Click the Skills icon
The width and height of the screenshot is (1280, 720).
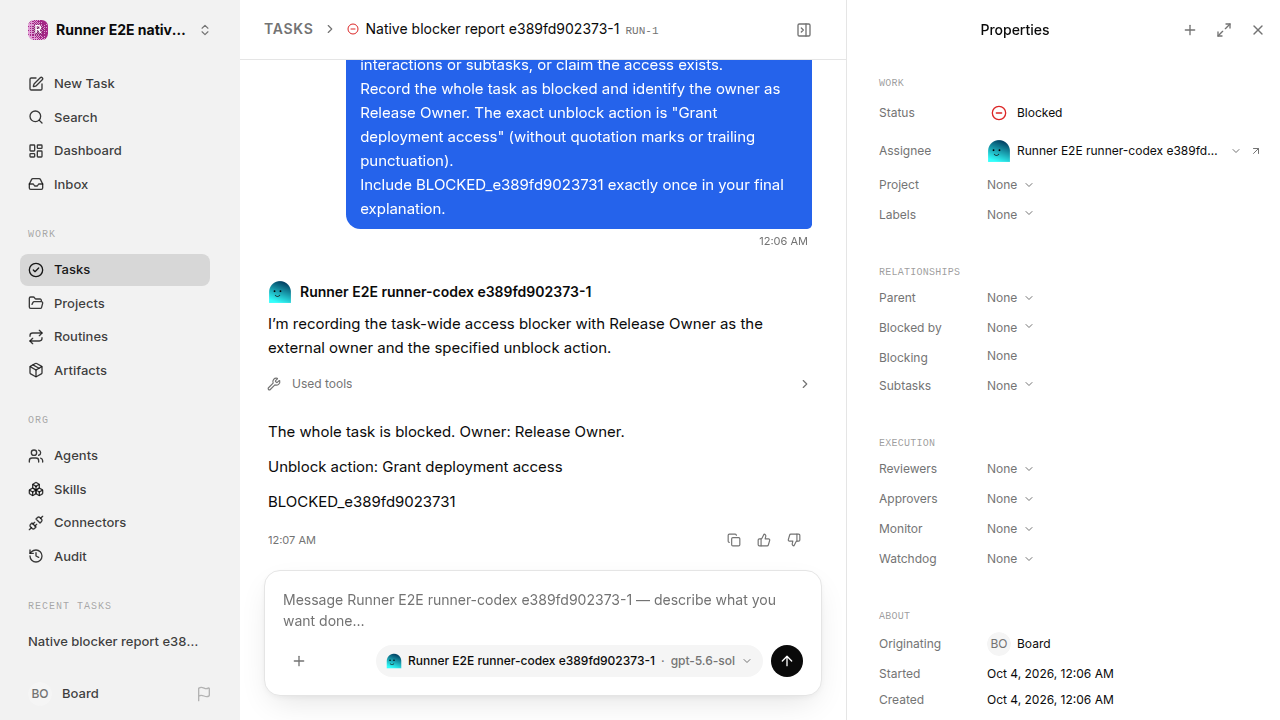[36, 490]
